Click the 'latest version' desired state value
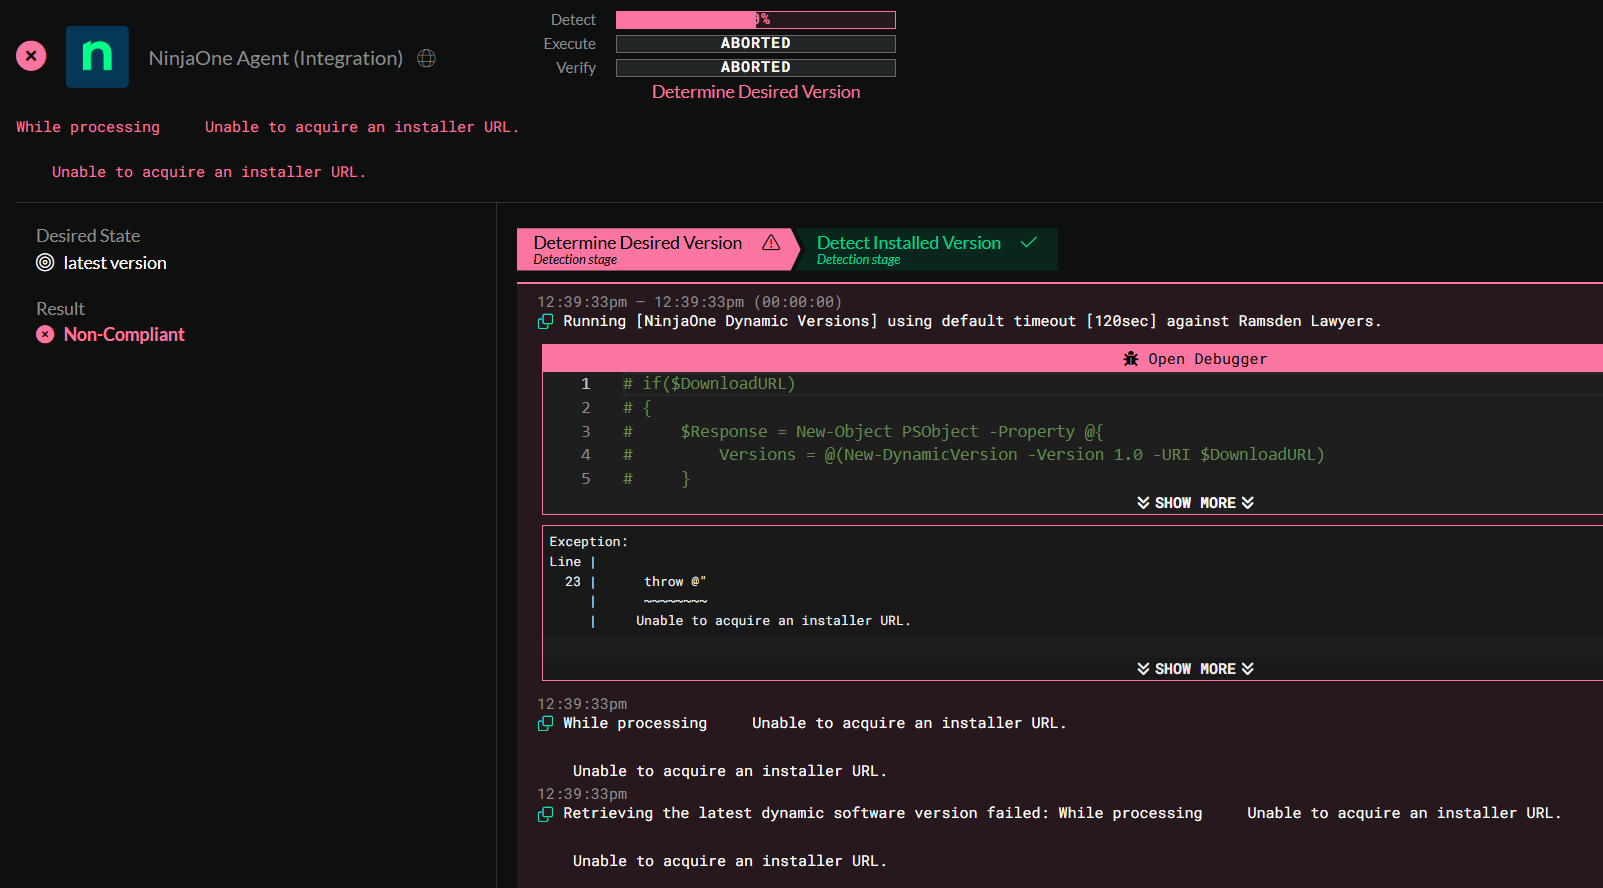 tap(115, 263)
